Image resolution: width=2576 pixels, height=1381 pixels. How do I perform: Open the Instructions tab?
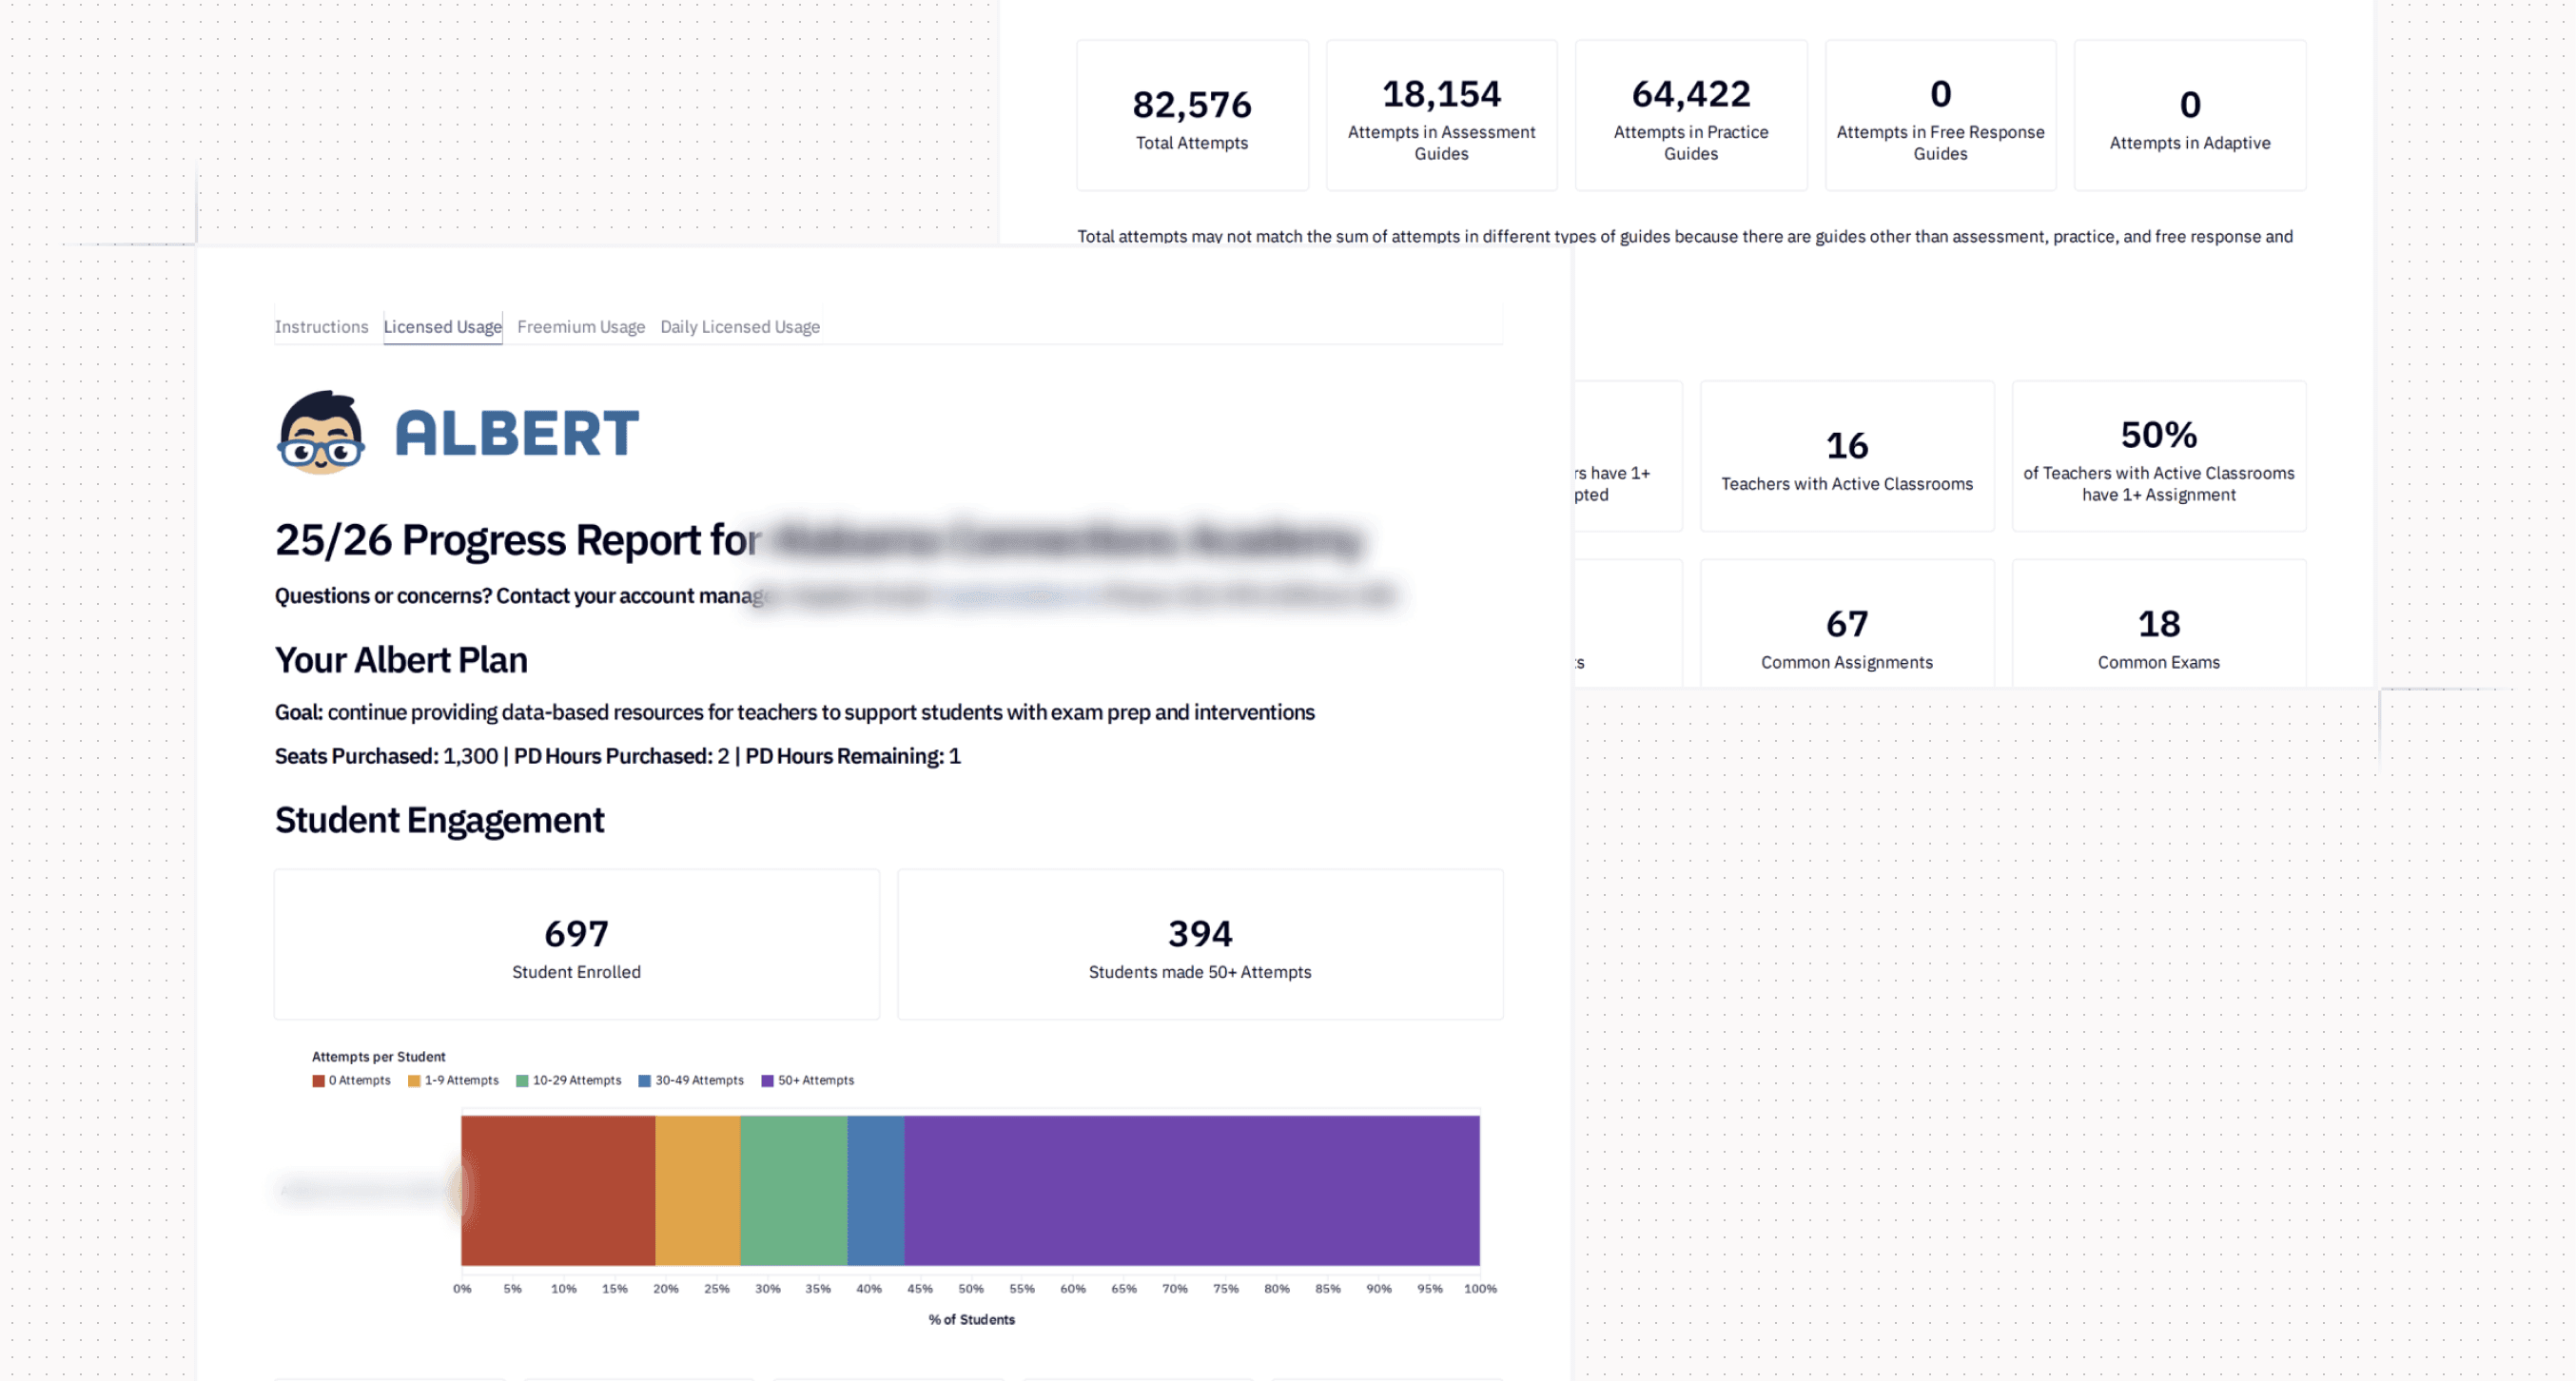321,327
